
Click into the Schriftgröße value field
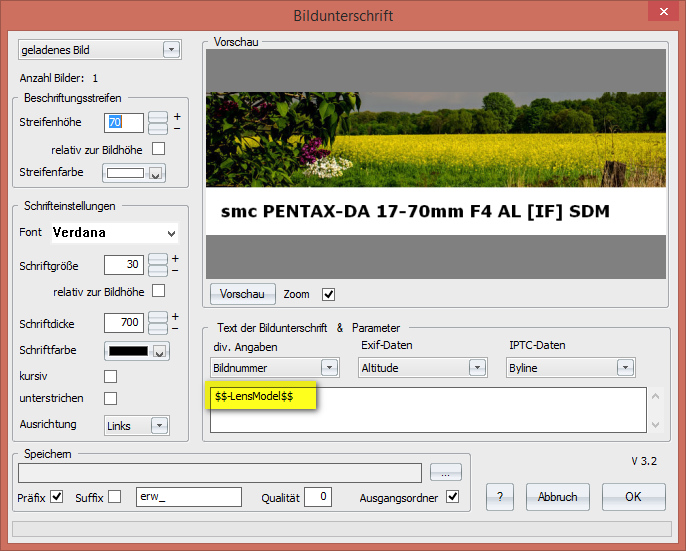click(124, 265)
